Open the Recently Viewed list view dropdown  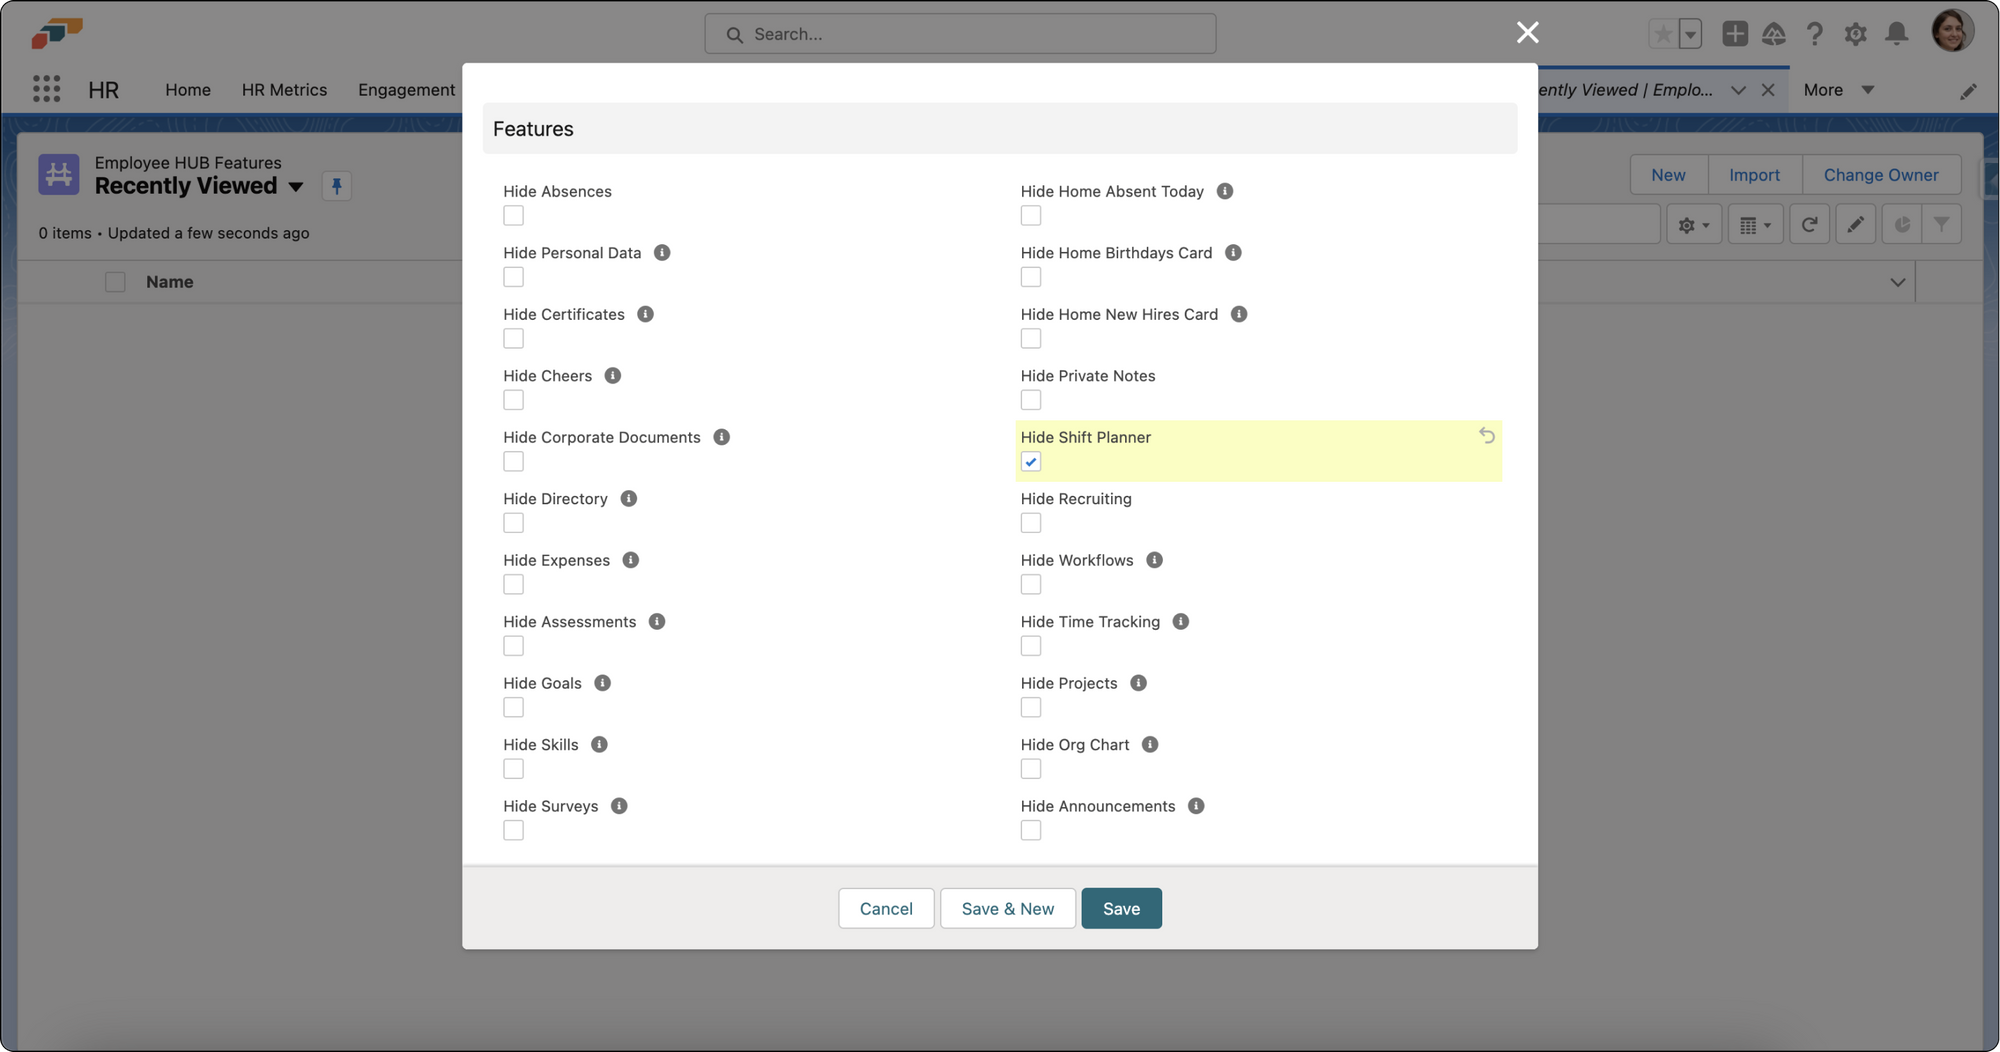(295, 186)
